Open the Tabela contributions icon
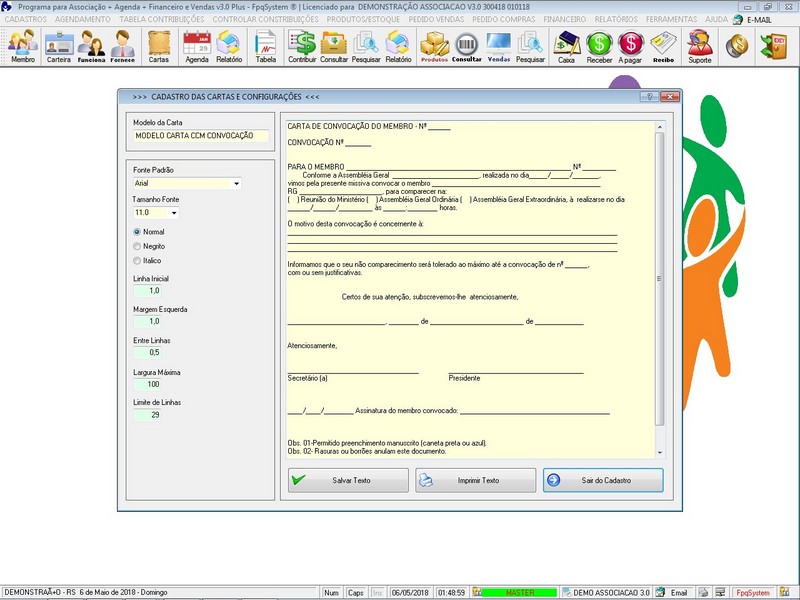Screen dimensions: 800x600 (x=265, y=46)
